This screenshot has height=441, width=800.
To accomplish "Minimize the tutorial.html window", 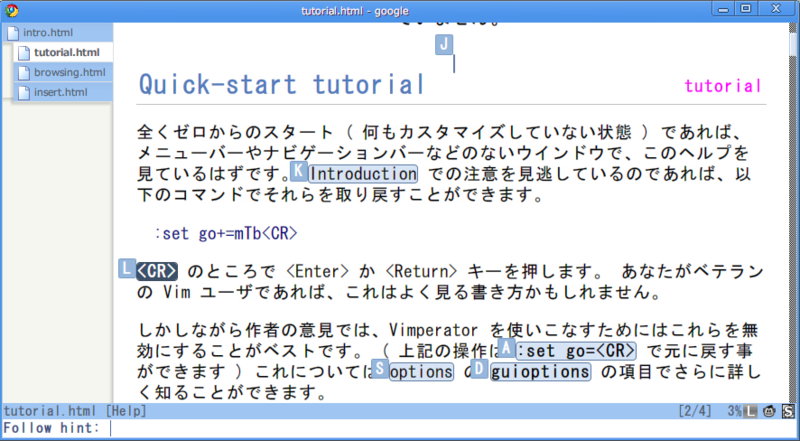I will coord(724,9).
